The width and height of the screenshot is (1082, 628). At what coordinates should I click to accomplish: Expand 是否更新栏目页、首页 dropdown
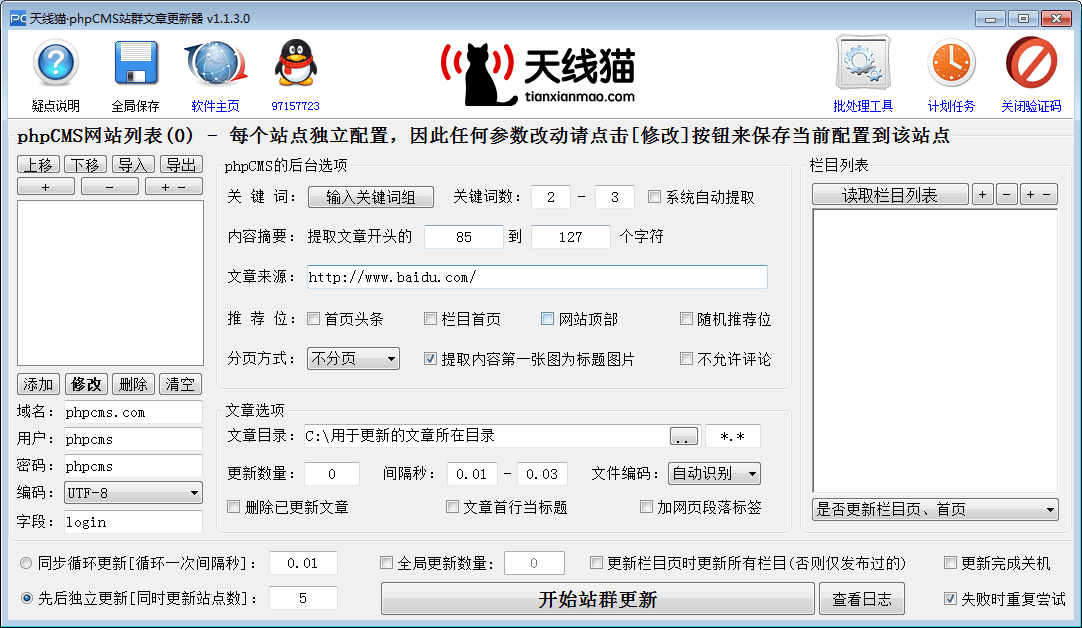pos(935,509)
